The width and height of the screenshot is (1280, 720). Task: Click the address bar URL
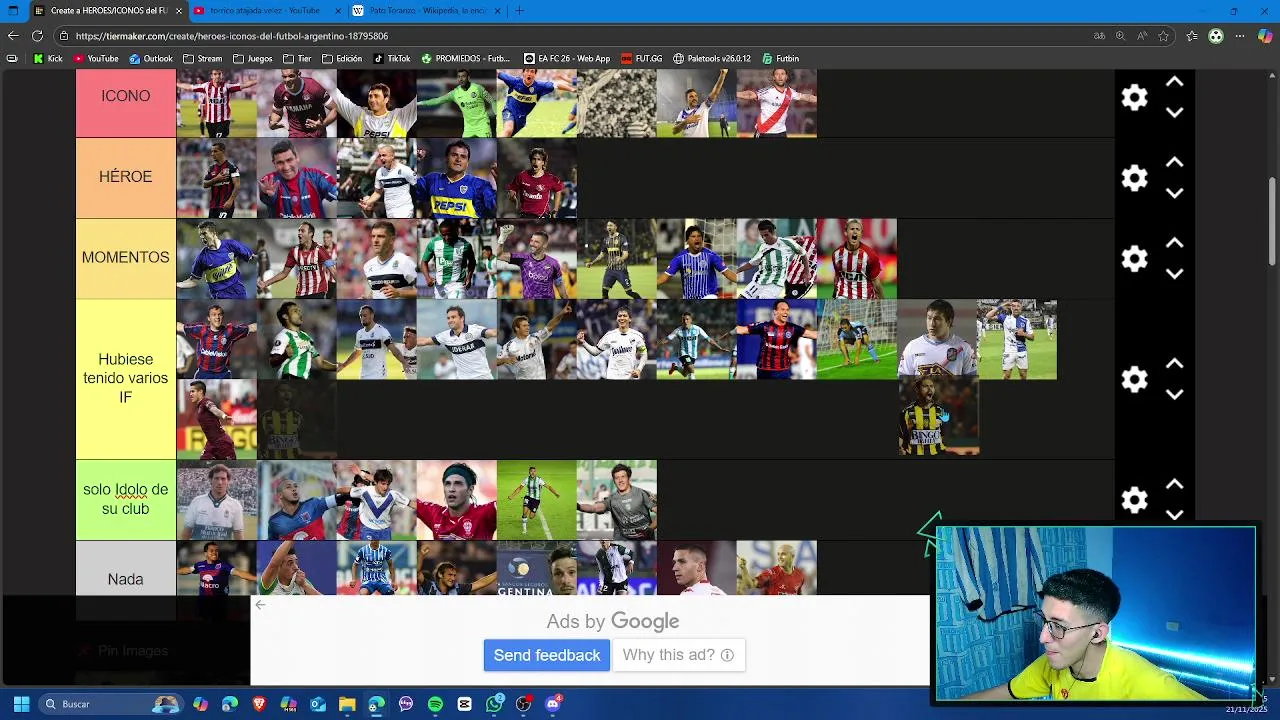[x=232, y=36]
